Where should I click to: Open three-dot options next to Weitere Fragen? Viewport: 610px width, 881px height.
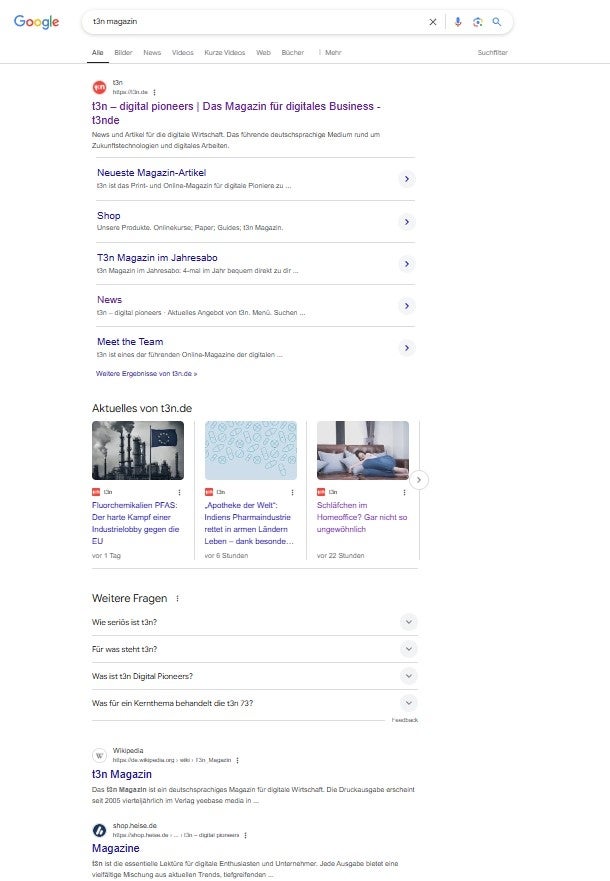click(178, 599)
